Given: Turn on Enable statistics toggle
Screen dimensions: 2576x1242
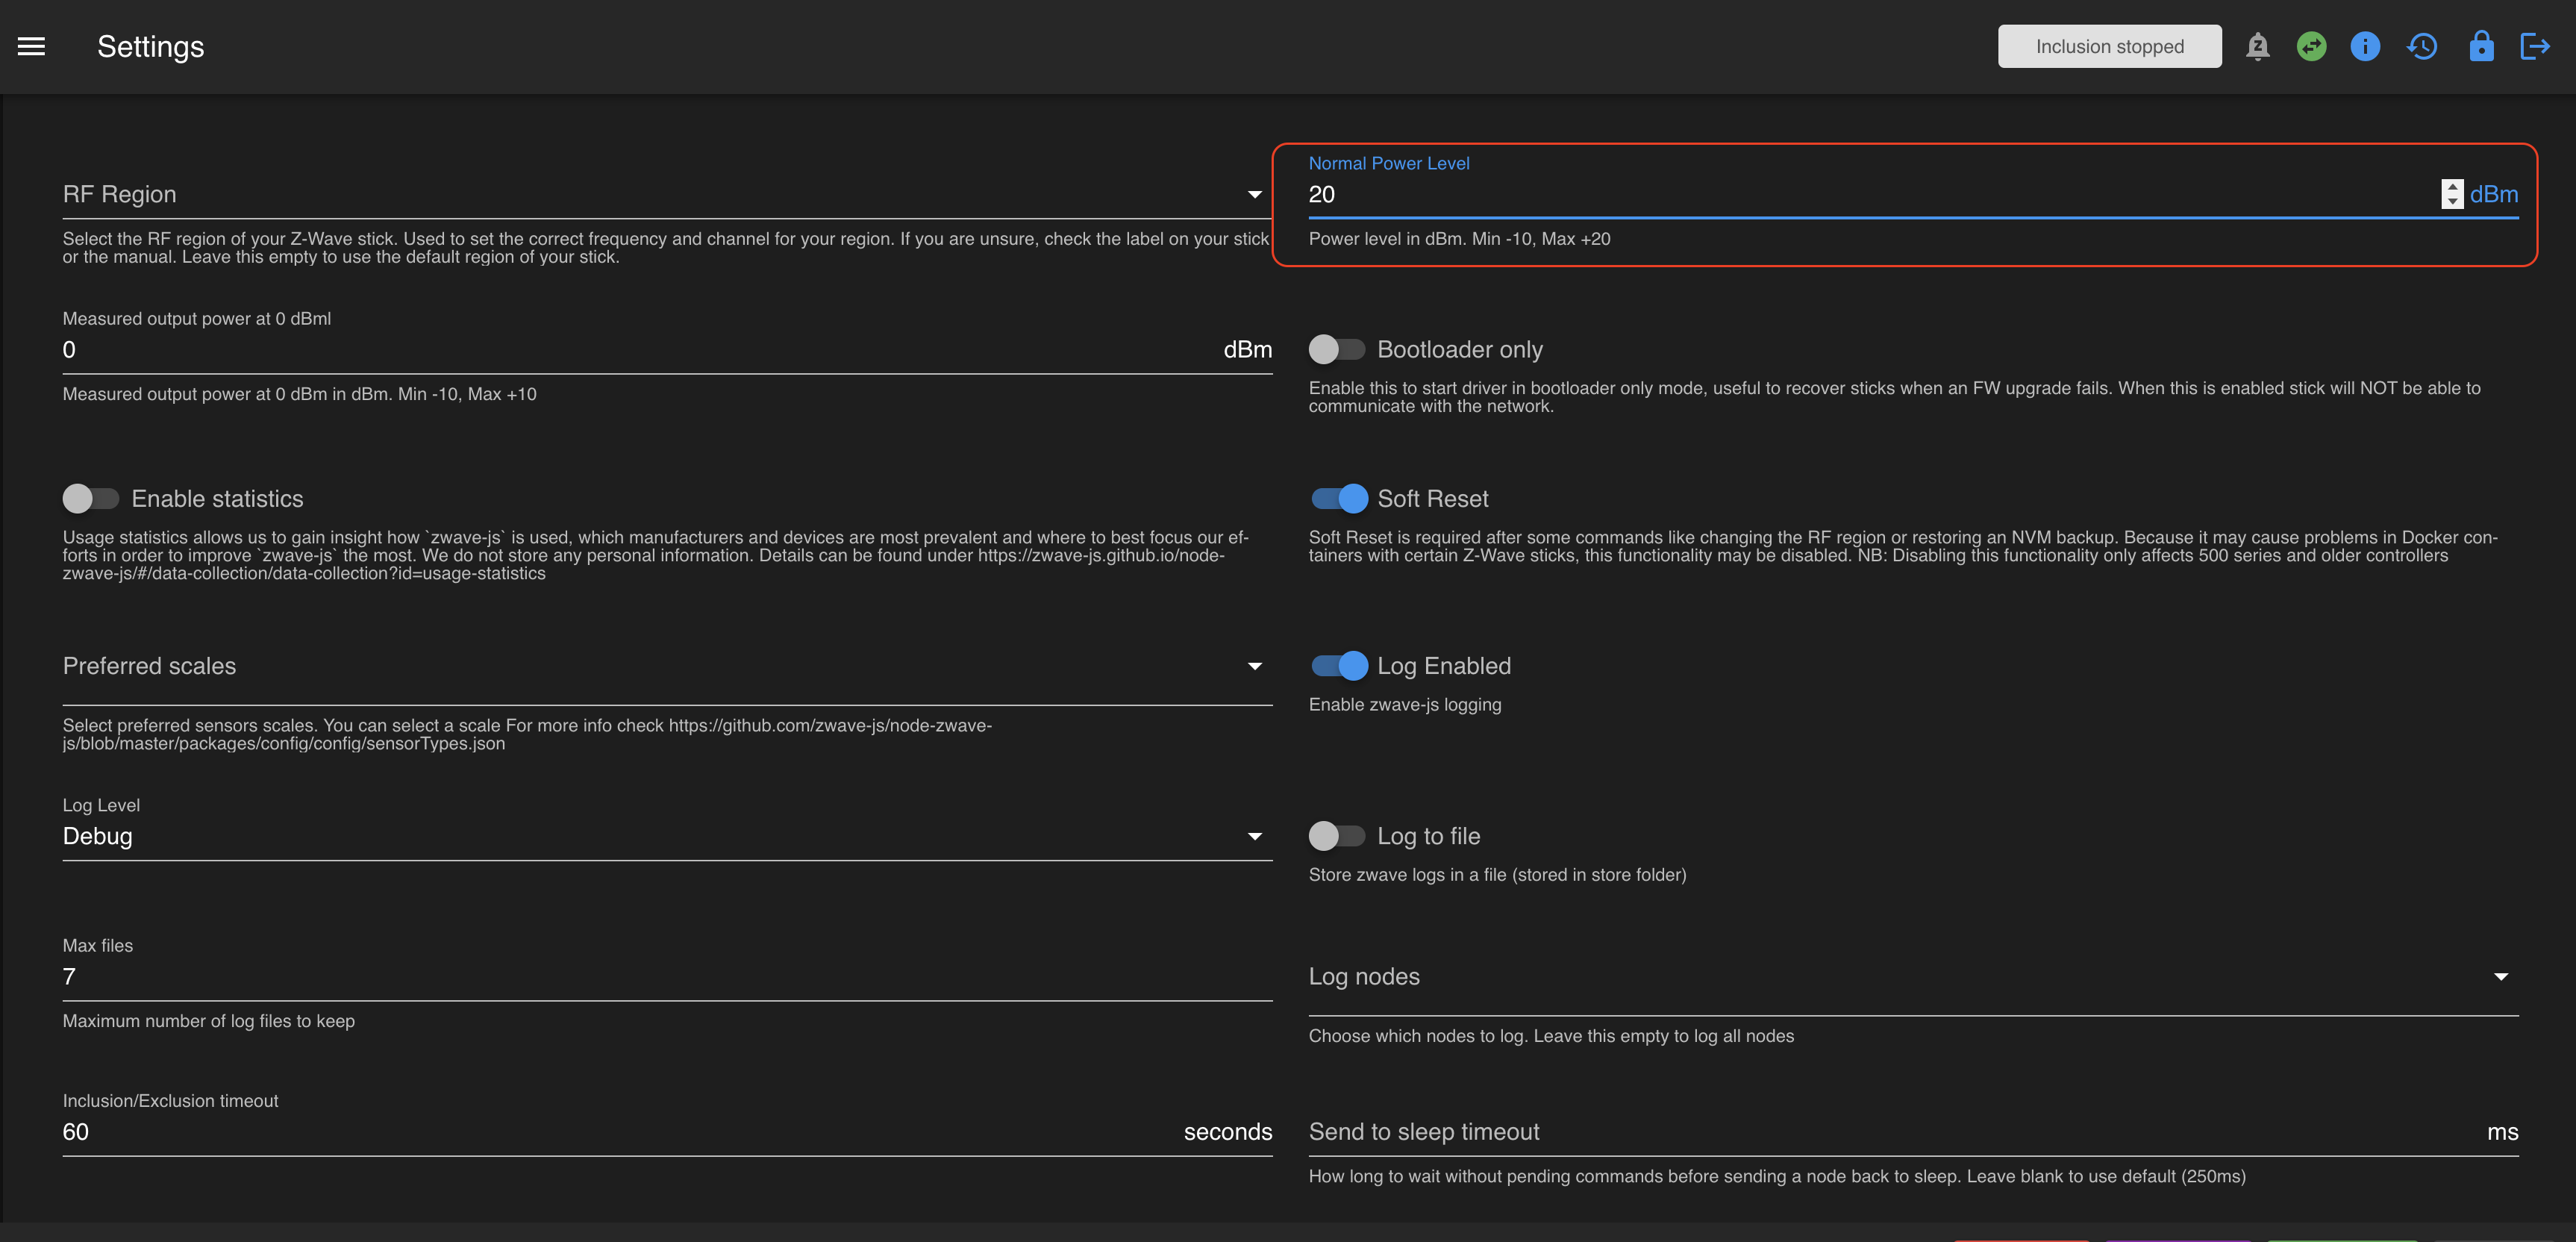Looking at the screenshot, I should pyautogui.click(x=90, y=498).
